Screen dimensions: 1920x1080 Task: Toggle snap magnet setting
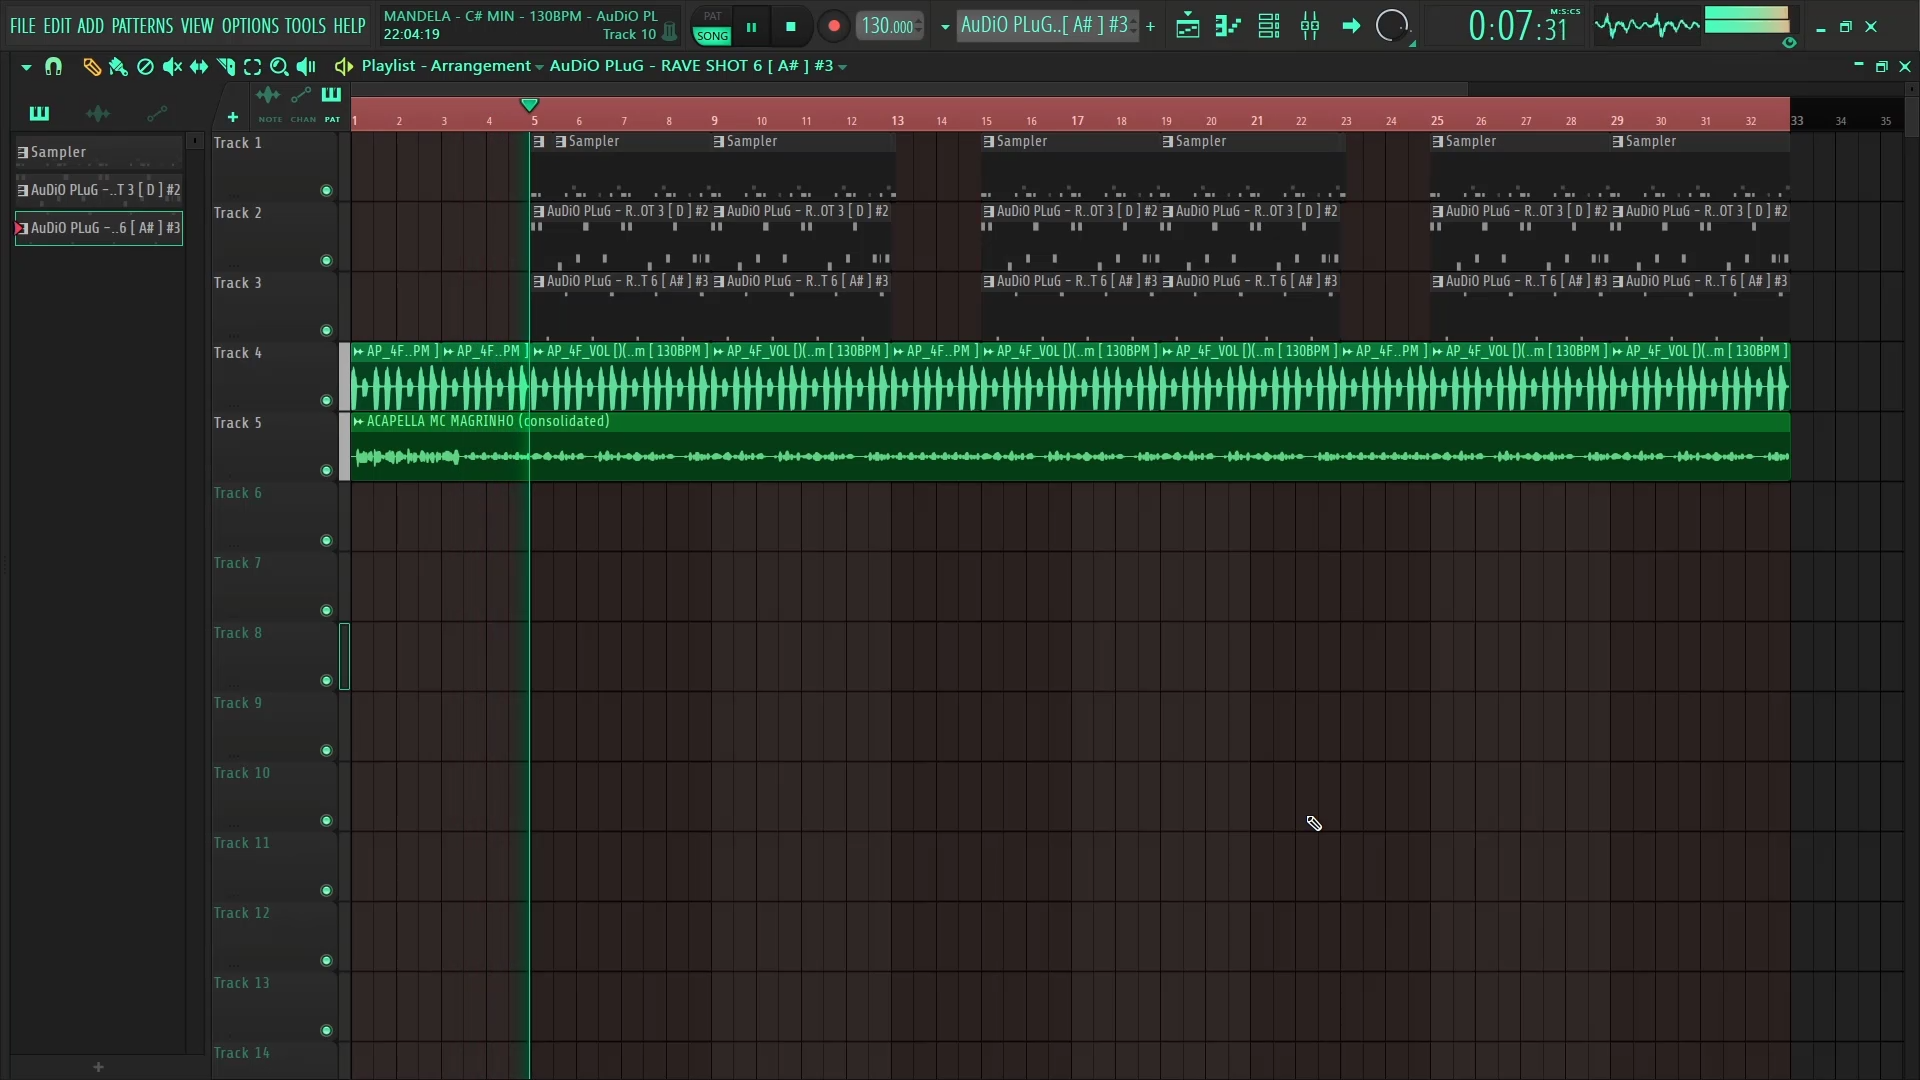click(53, 66)
